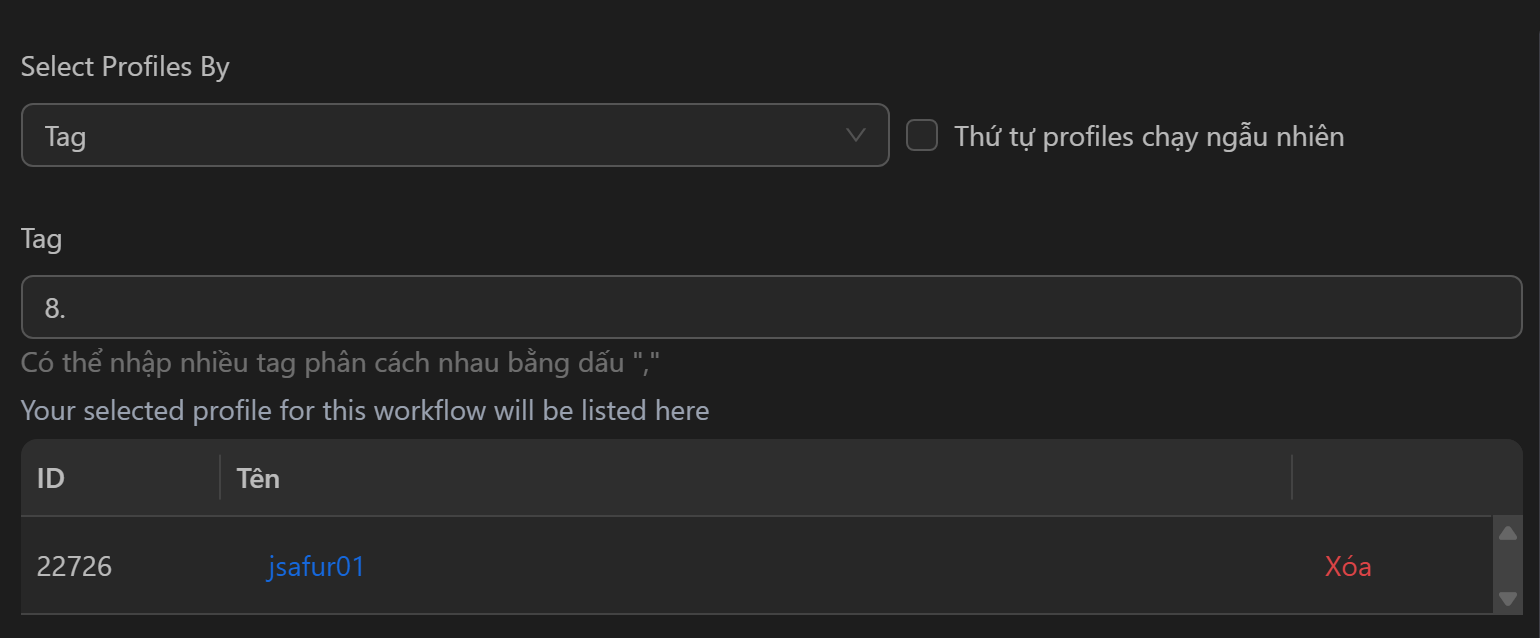
Task: Click Xóa to remove profile jsafur01
Action: pyautogui.click(x=1348, y=567)
